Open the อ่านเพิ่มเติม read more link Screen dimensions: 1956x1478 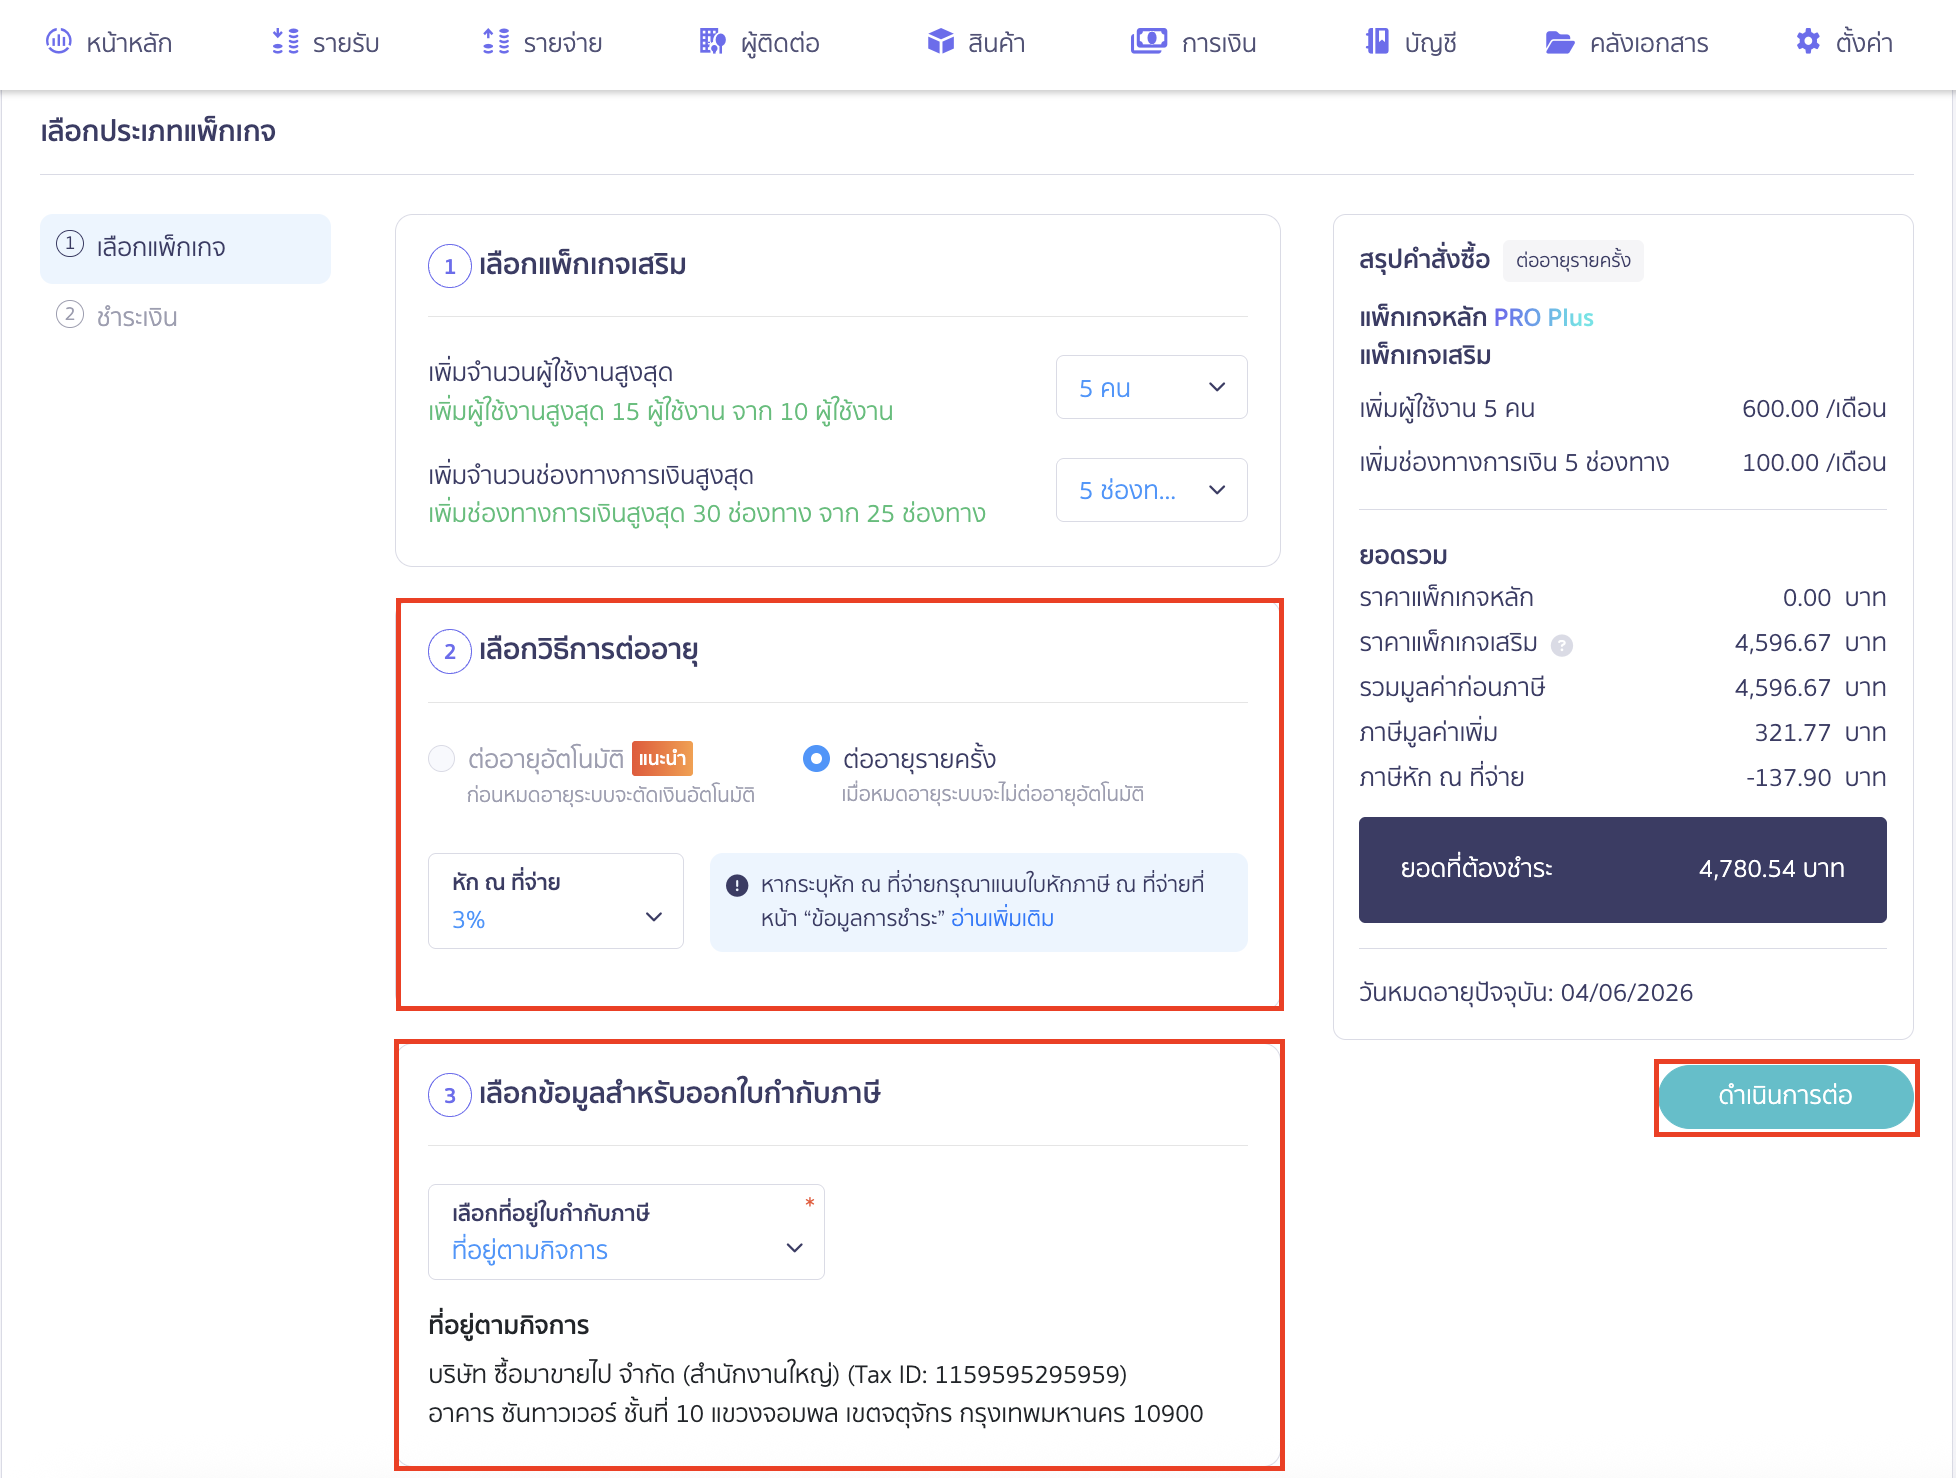(1003, 918)
